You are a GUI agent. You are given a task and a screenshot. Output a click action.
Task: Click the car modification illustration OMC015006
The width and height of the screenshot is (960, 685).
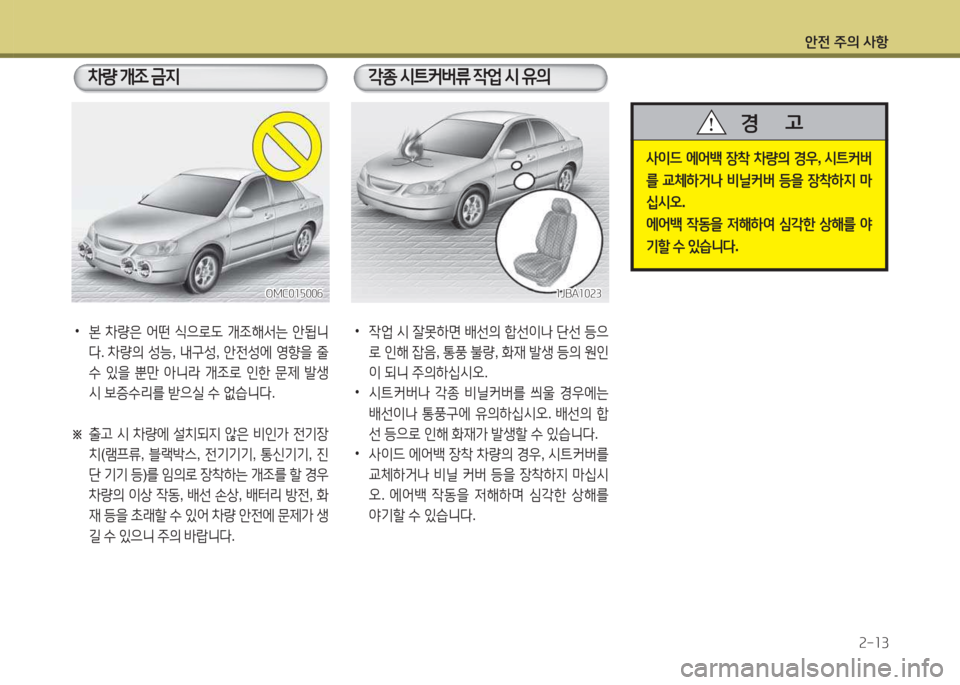200,202
